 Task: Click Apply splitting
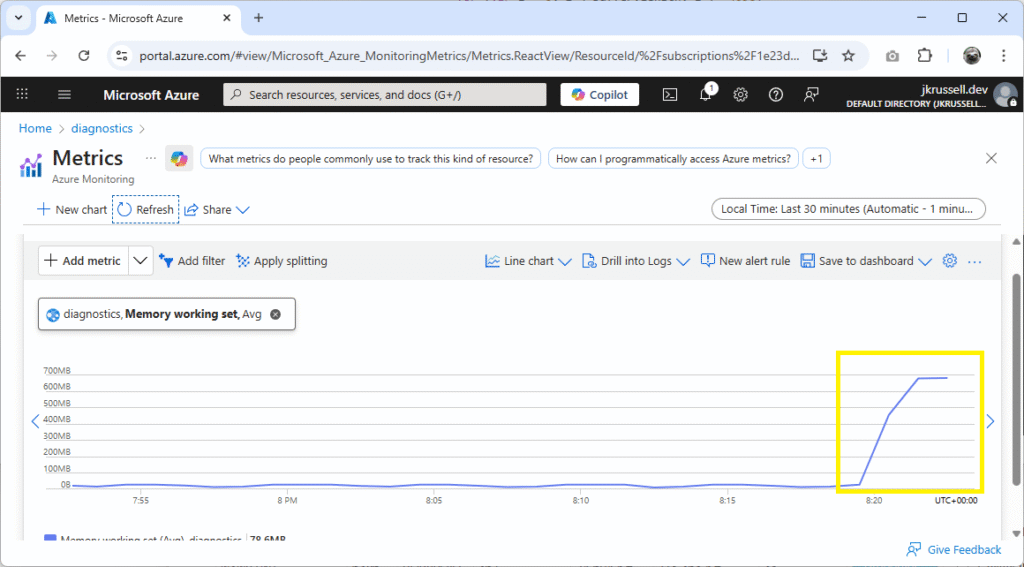281,261
